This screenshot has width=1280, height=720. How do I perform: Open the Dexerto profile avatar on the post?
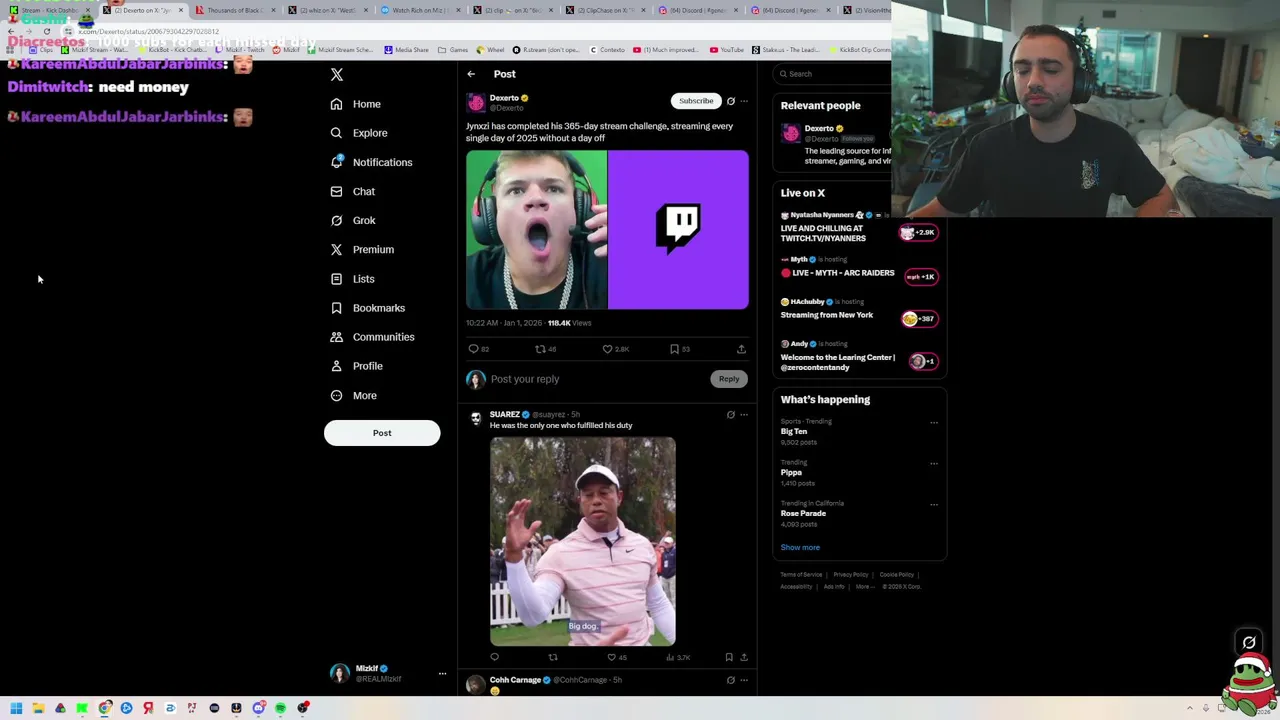(x=476, y=103)
